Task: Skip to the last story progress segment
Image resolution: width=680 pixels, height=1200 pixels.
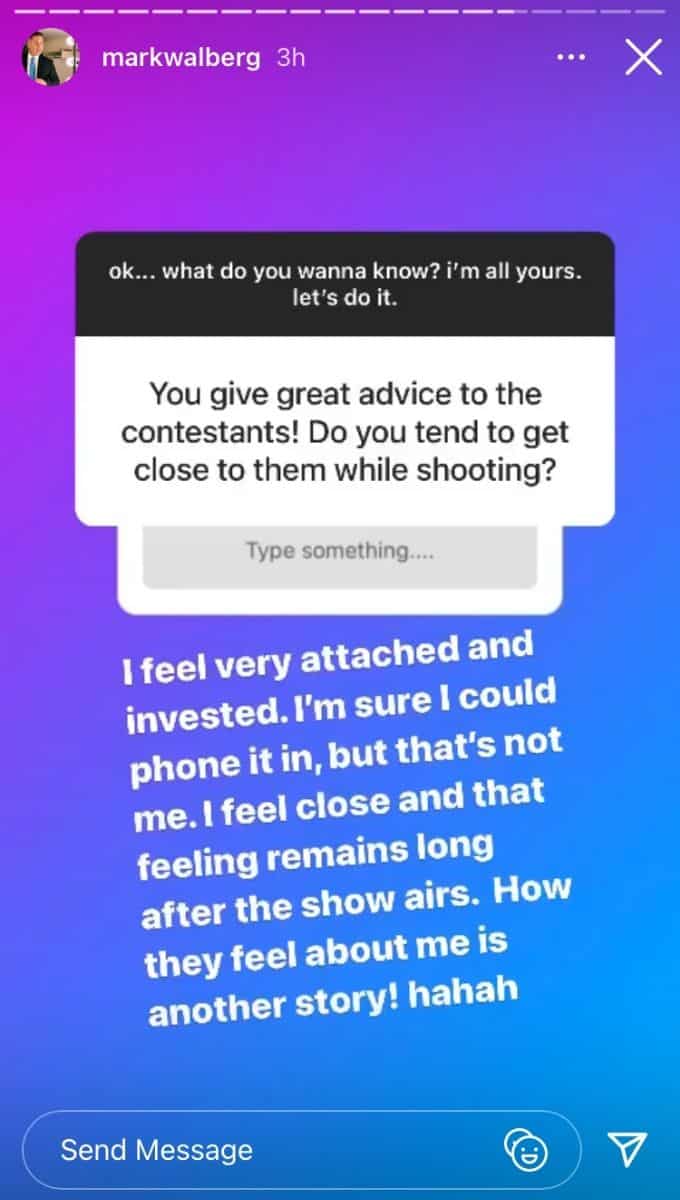Action: 650,11
